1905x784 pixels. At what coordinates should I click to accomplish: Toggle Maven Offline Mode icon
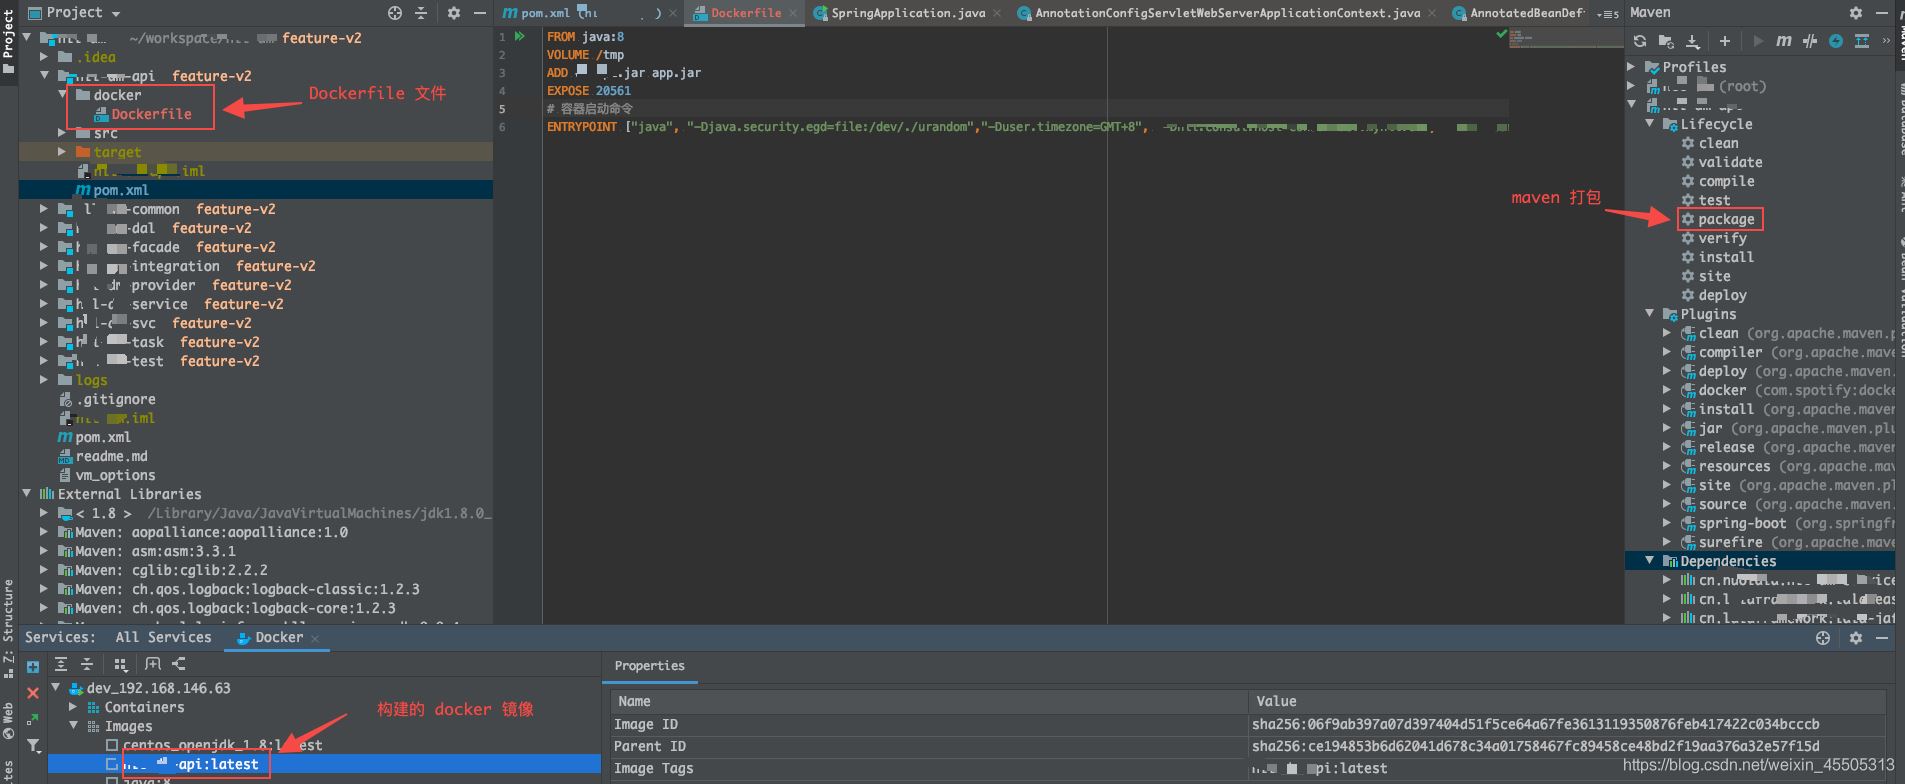1809,41
